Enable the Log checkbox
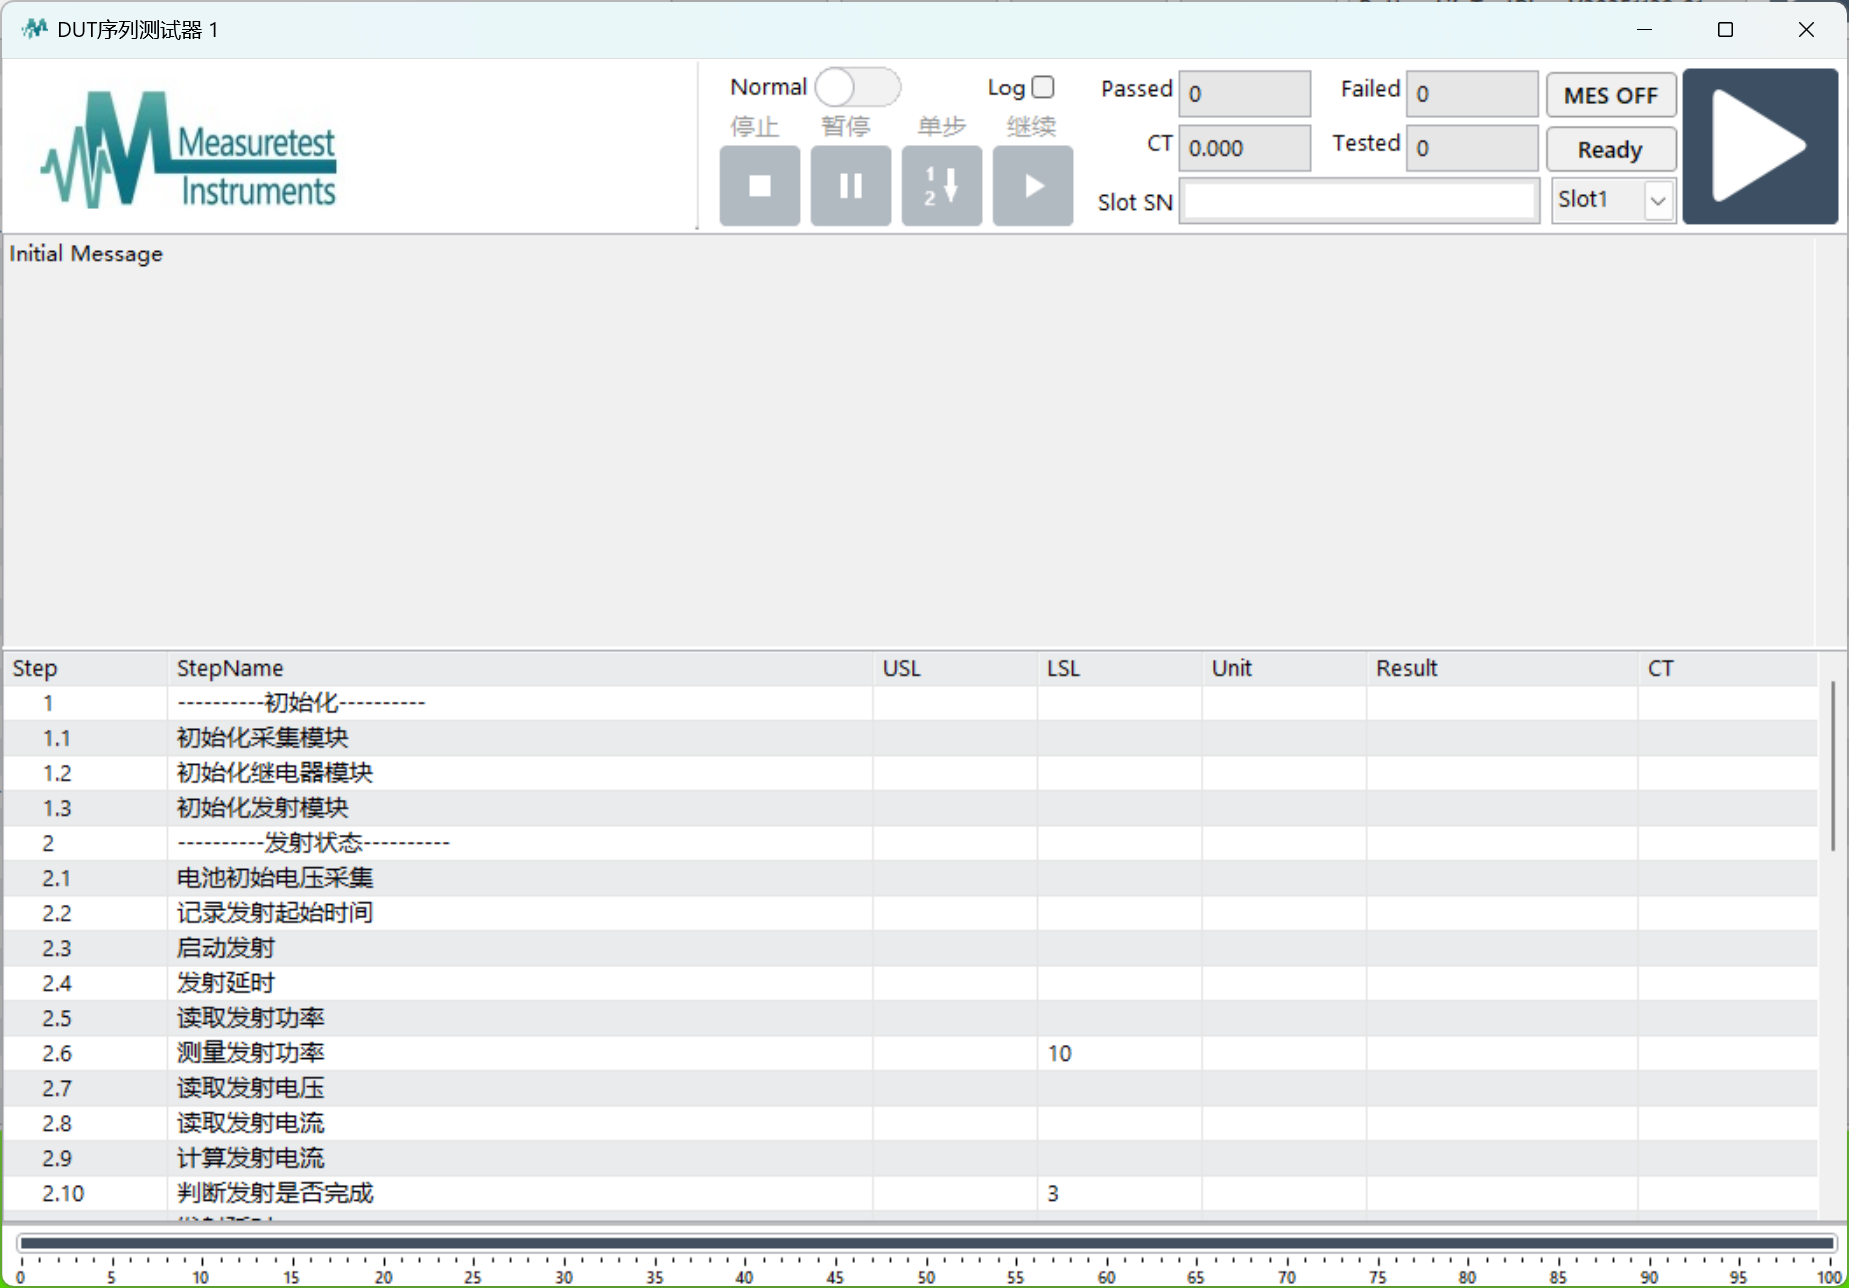Image resolution: width=1849 pixels, height=1288 pixels. 1043,88
